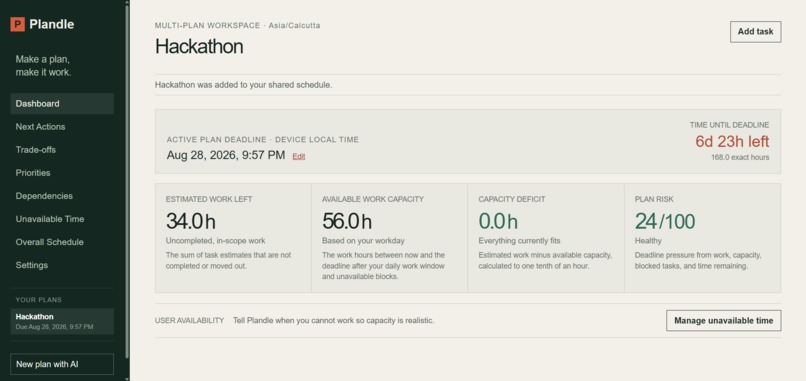Viewport: 806px width, 381px height.
Task: Click the 'Healthy' risk status text
Action: pos(648,241)
